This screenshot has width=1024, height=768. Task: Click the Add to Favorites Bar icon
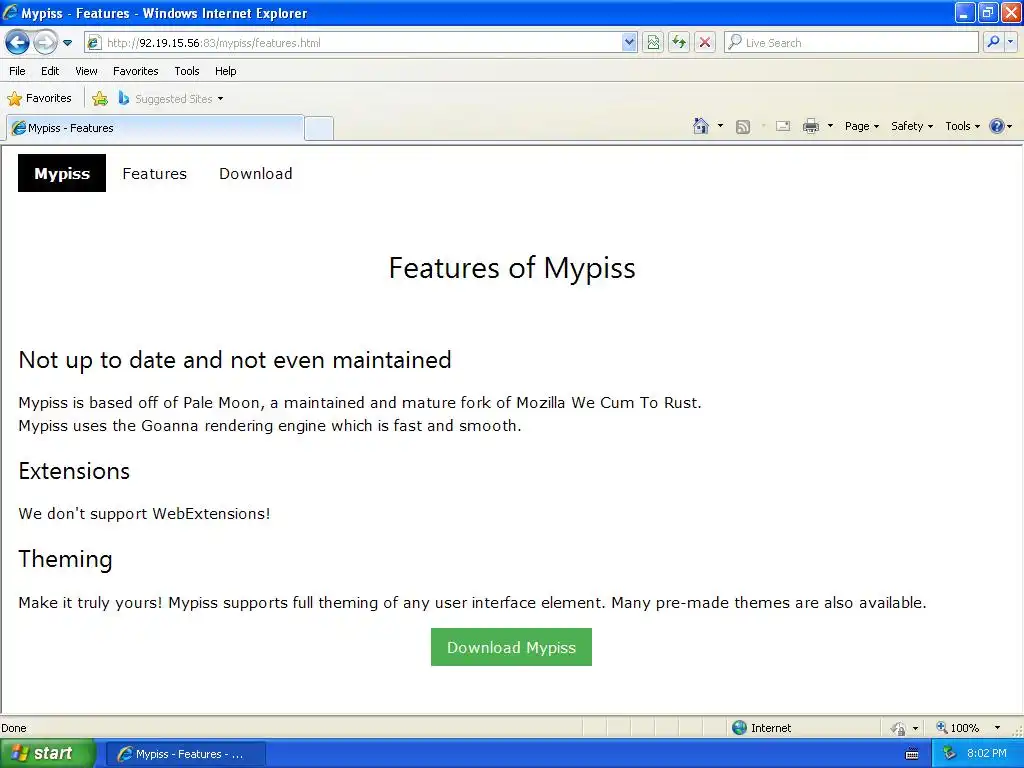point(100,99)
